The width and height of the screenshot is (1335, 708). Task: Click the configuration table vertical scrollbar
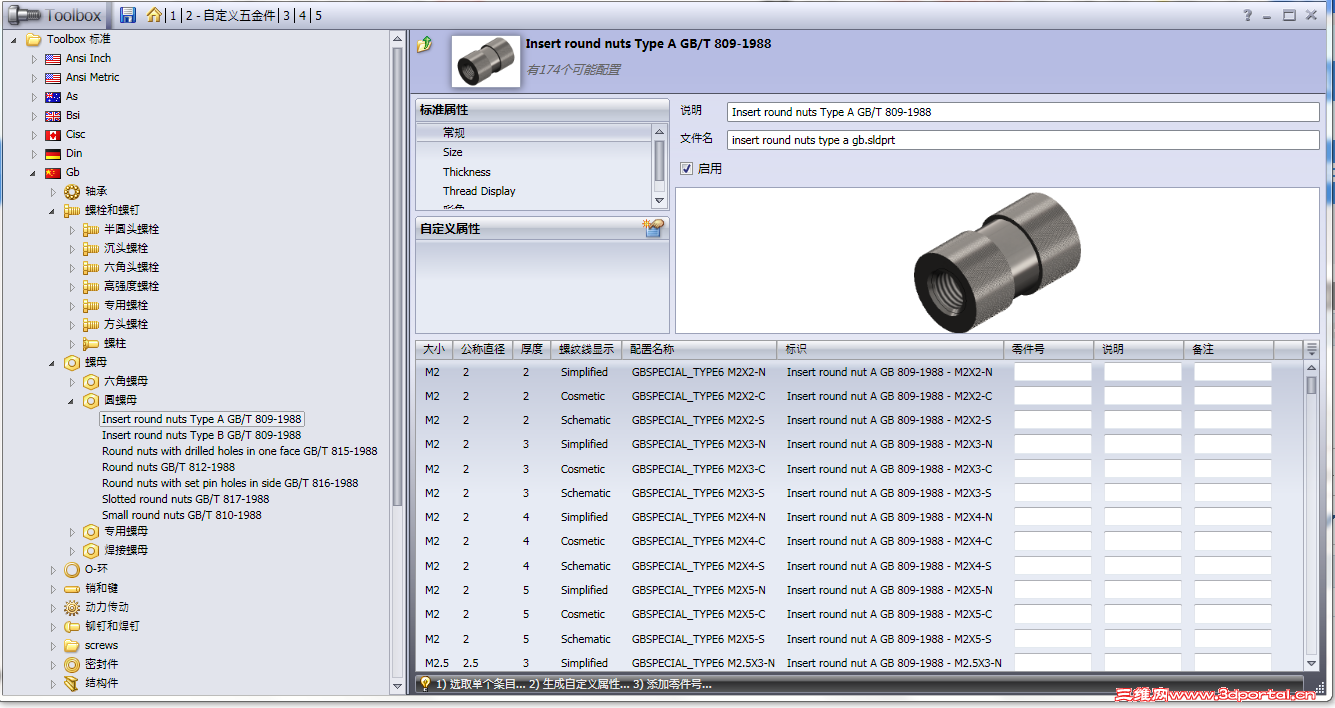1311,516
